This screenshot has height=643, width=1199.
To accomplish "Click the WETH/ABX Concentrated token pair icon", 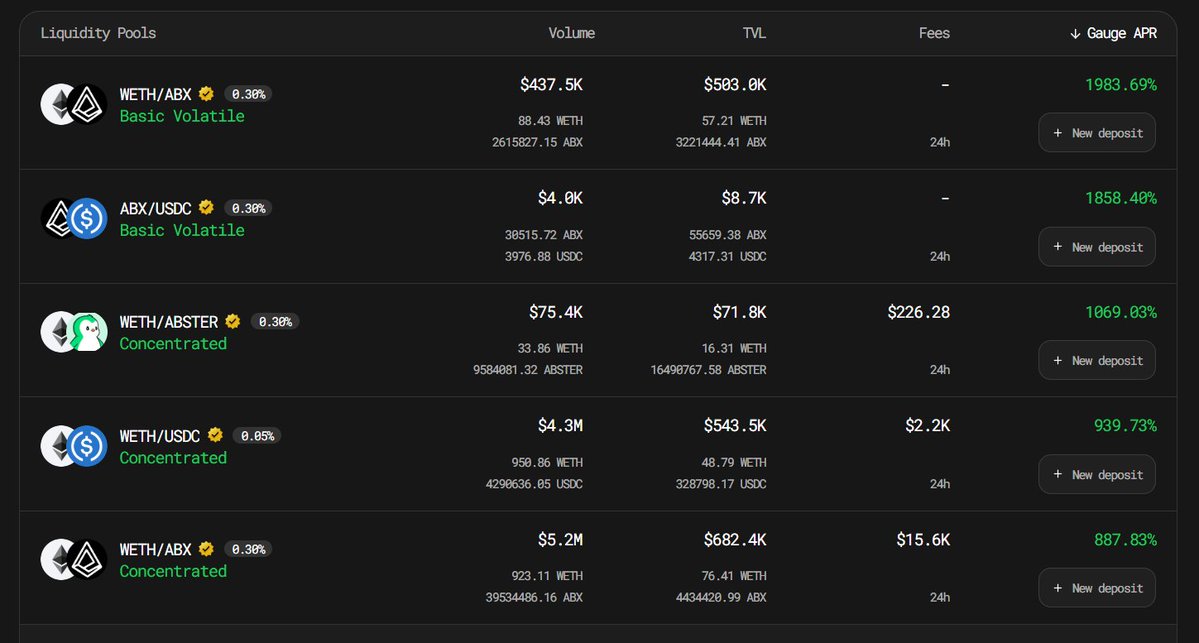I will tap(73, 559).
